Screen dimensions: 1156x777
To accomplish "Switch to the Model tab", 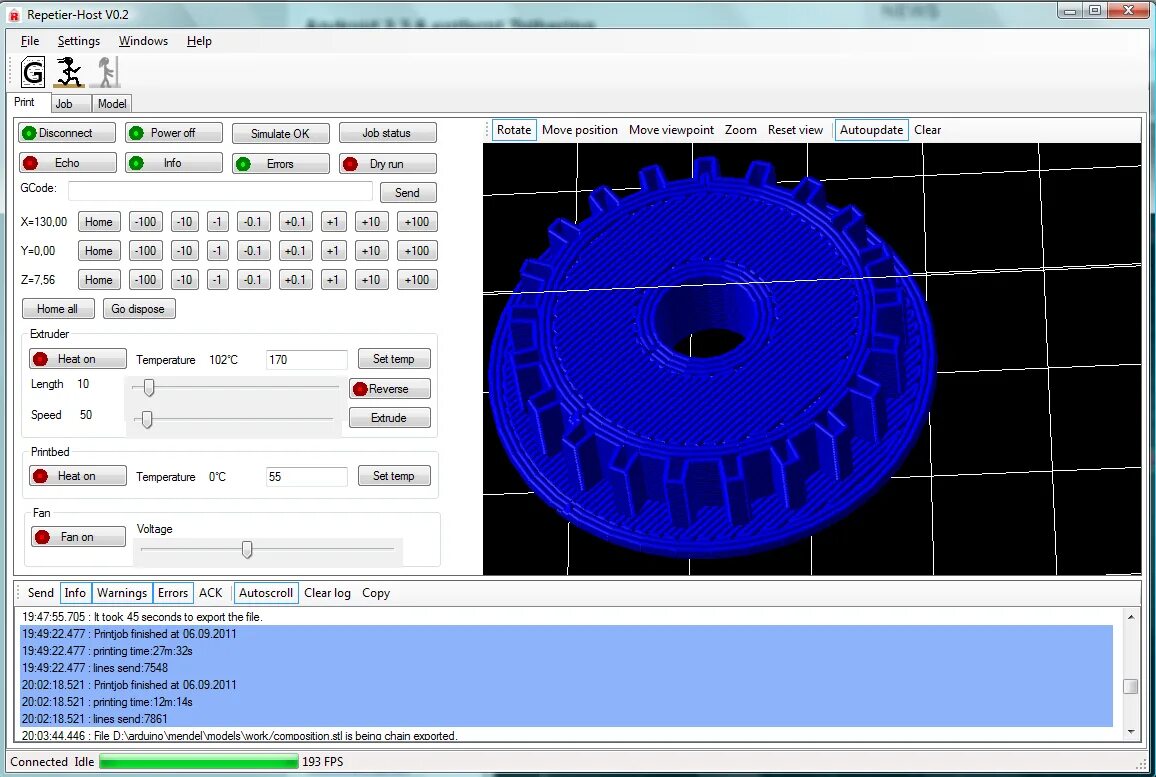I will click(x=112, y=104).
